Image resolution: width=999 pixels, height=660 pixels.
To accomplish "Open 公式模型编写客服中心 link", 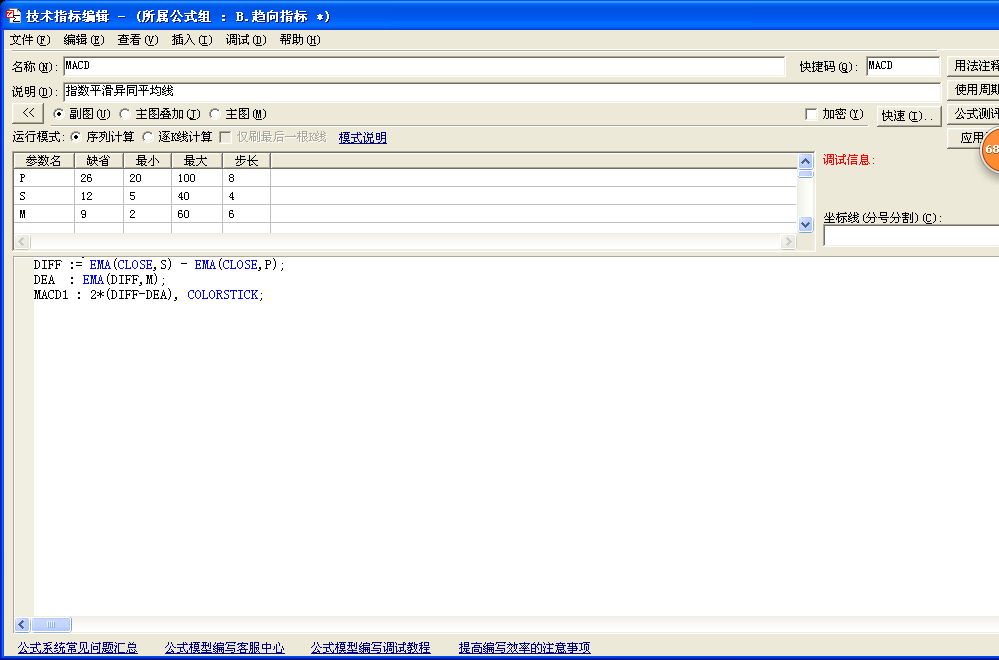I will click(224, 648).
